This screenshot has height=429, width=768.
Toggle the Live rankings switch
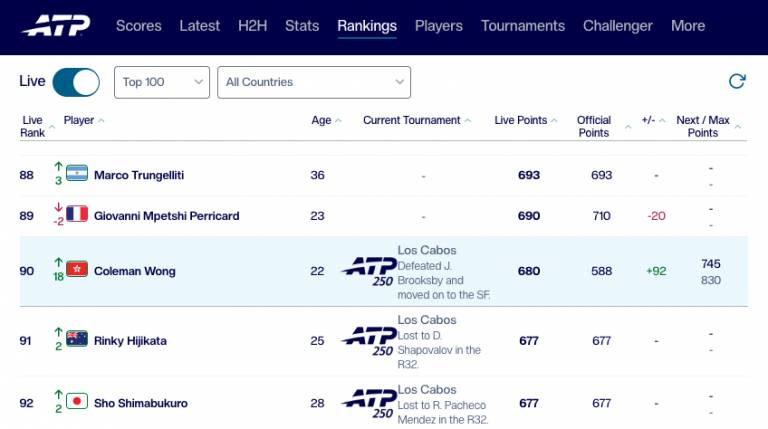[76, 82]
